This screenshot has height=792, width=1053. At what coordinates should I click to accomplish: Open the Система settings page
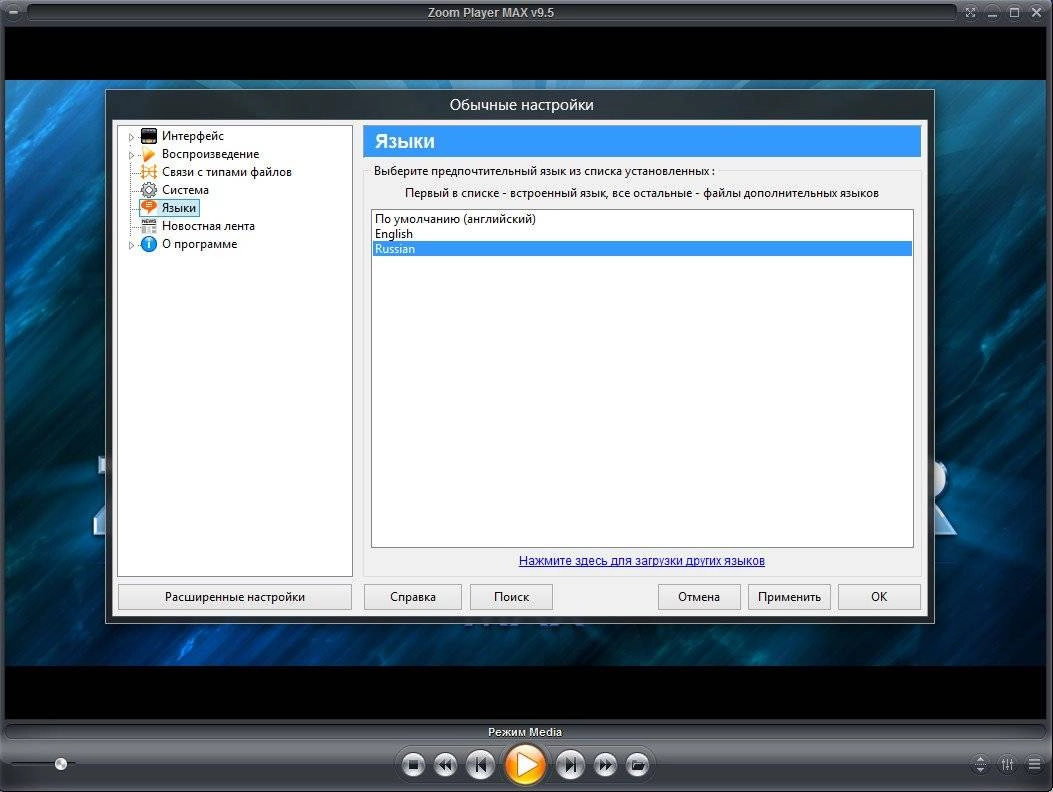[x=185, y=190]
